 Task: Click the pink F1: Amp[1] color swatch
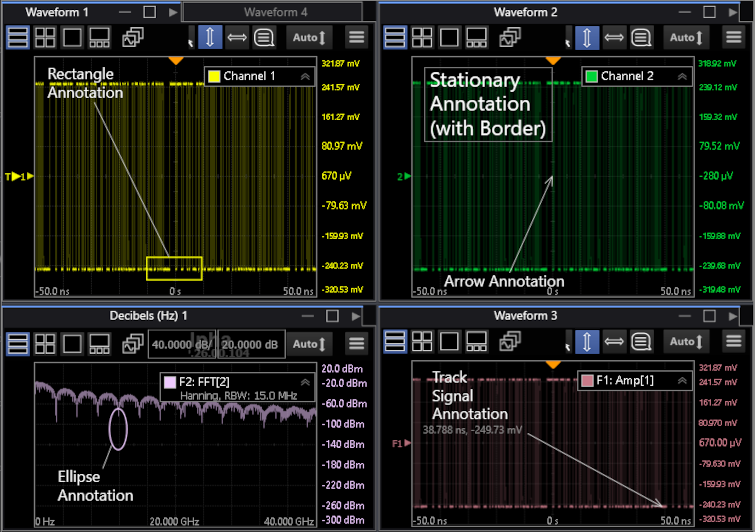[x=588, y=381]
